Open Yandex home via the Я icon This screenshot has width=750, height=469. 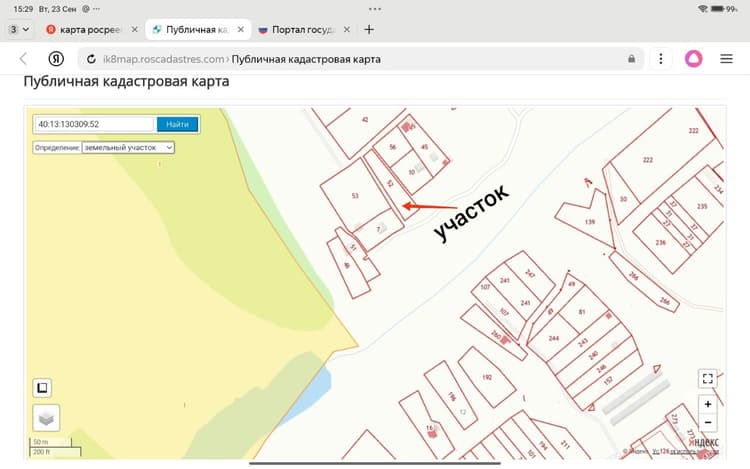pos(56,59)
